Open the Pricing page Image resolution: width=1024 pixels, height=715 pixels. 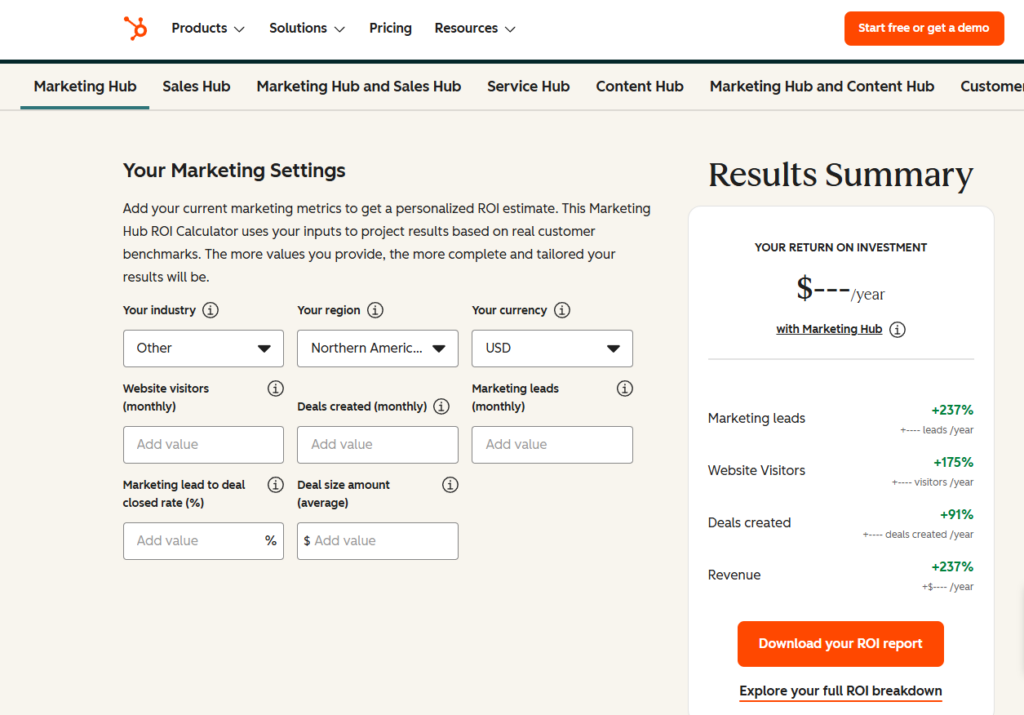pyautogui.click(x=390, y=28)
